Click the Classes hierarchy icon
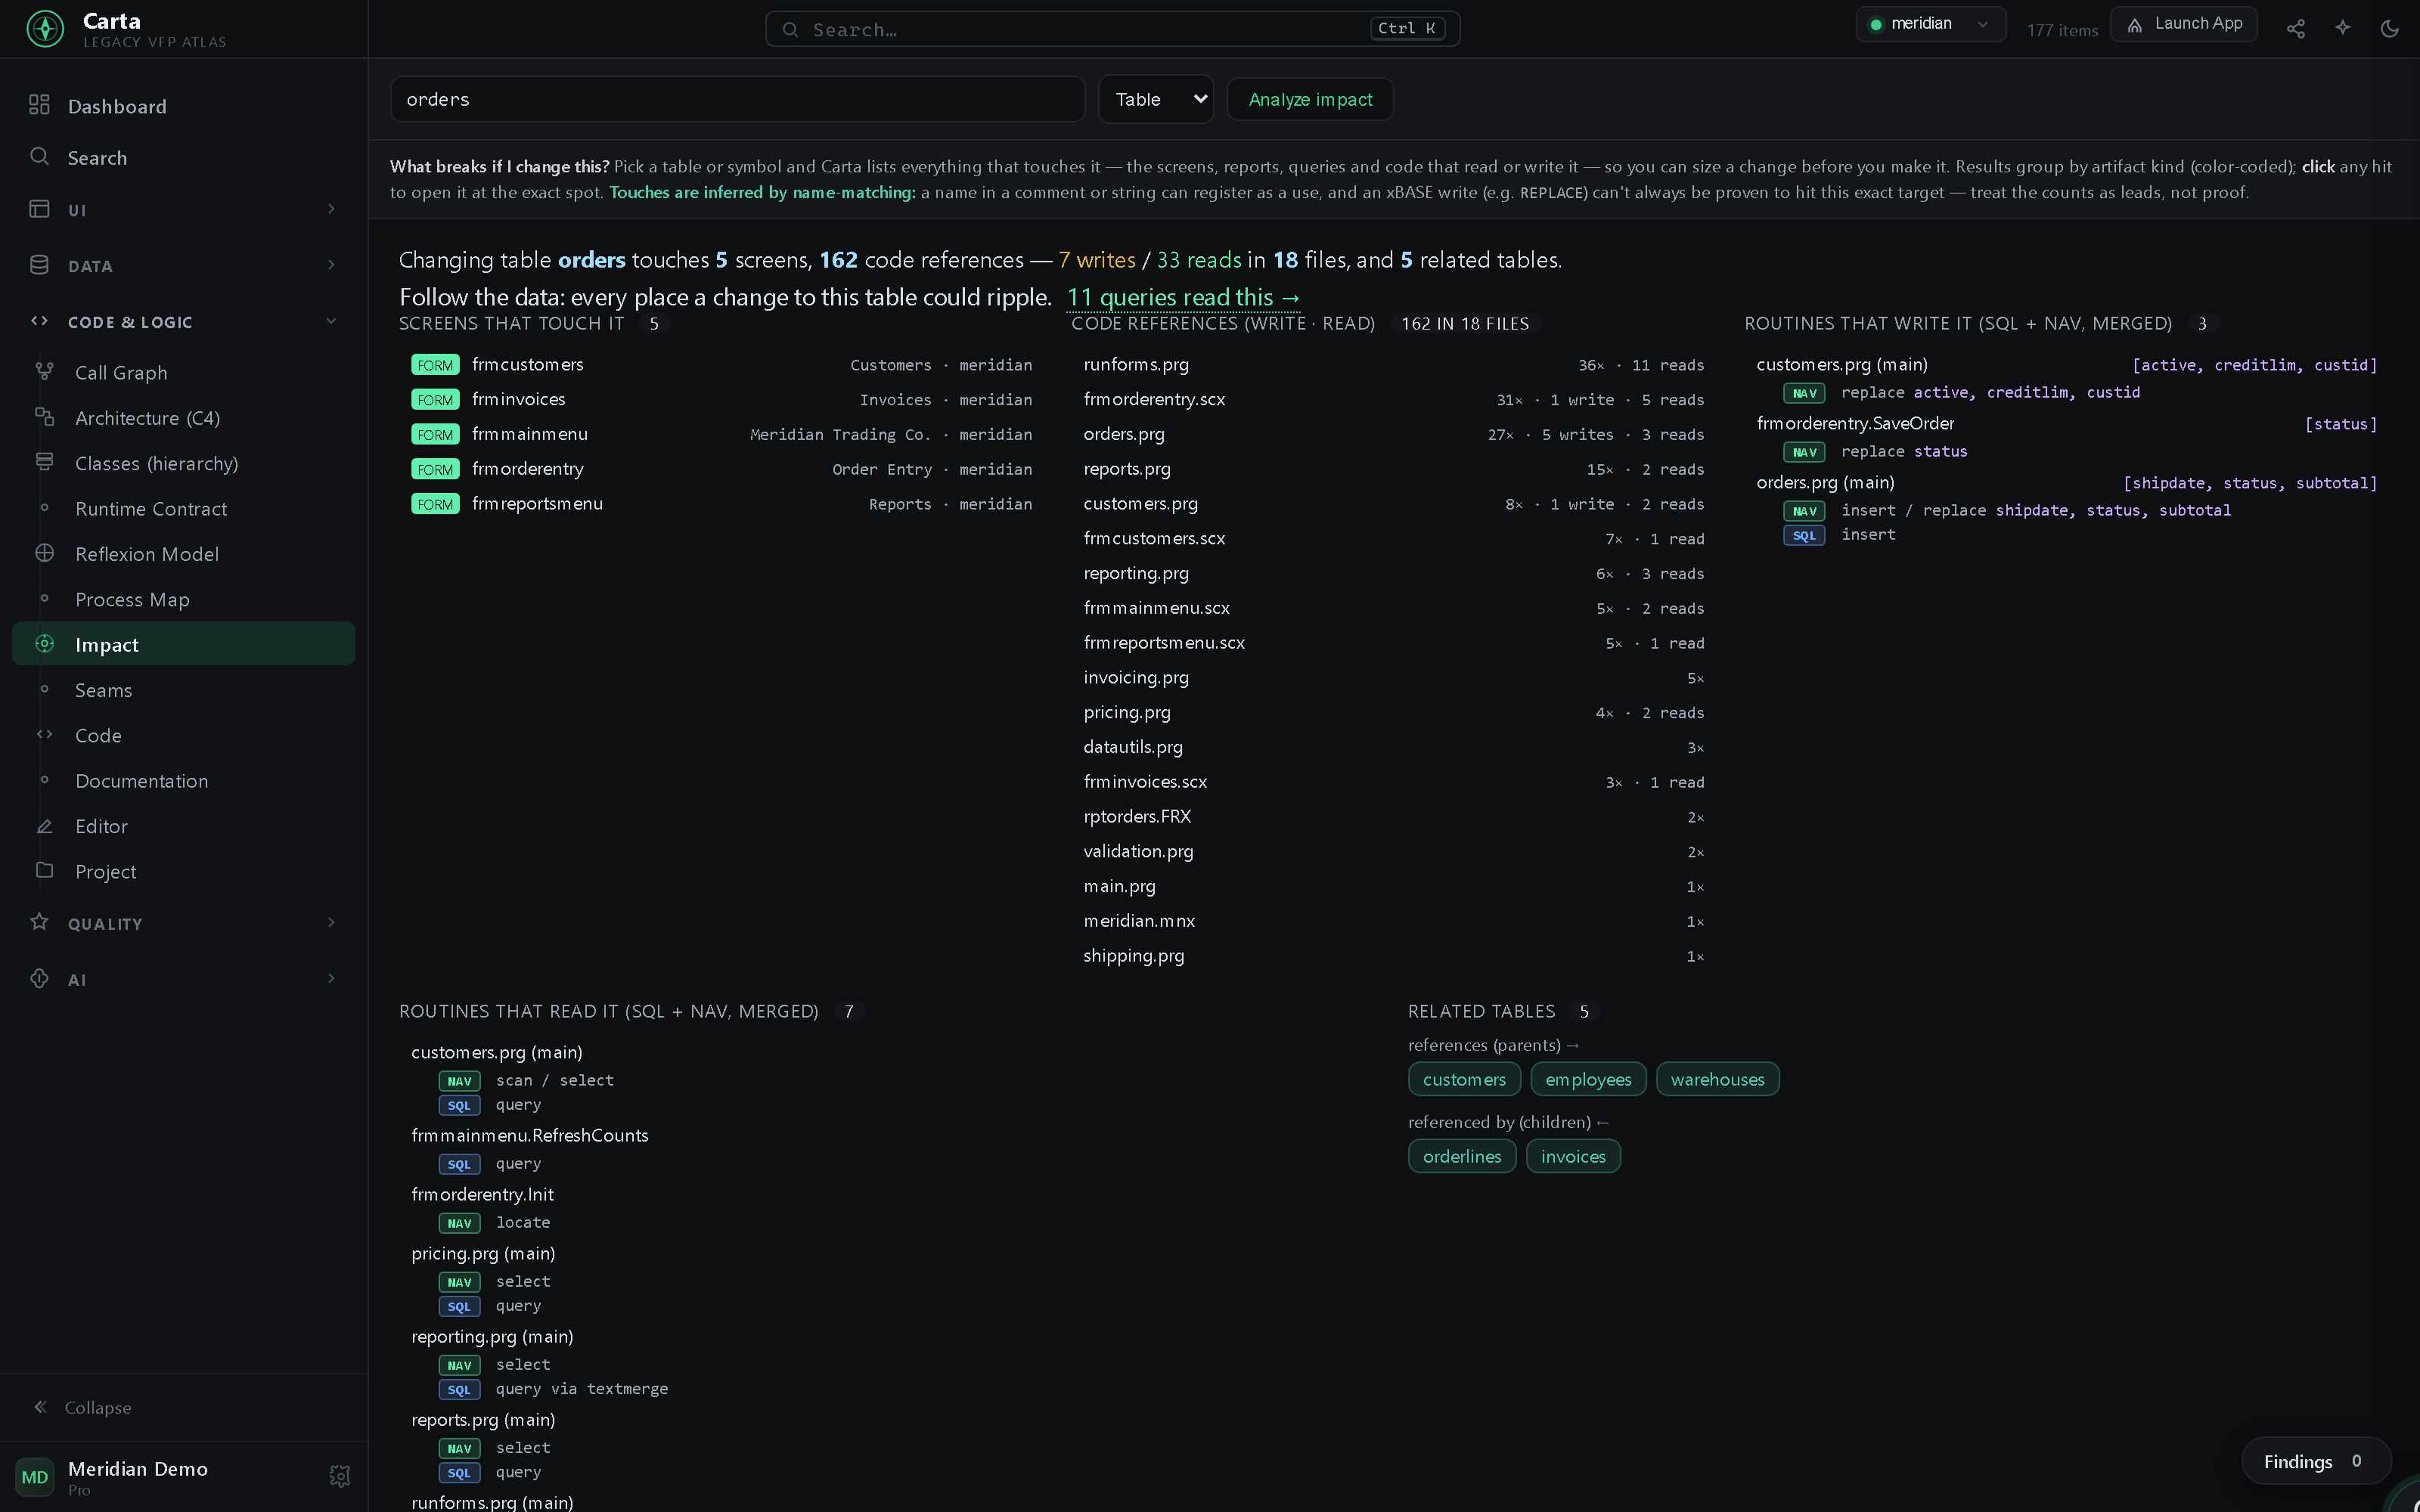Viewport: 2420px width, 1512px height. point(44,462)
